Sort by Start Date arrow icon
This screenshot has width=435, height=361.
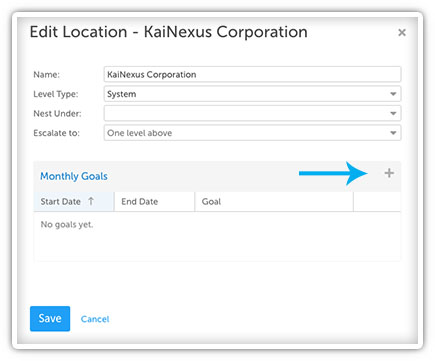click(x=91, y=201)
